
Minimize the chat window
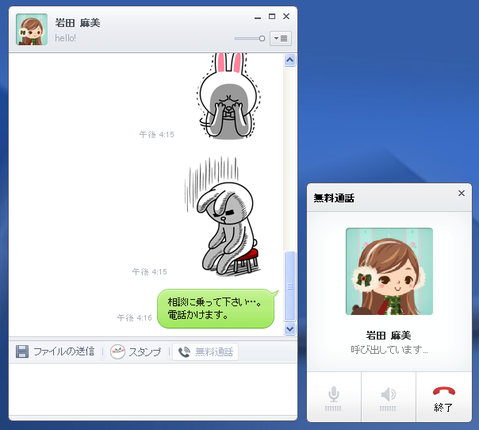[x=257, y=17]
